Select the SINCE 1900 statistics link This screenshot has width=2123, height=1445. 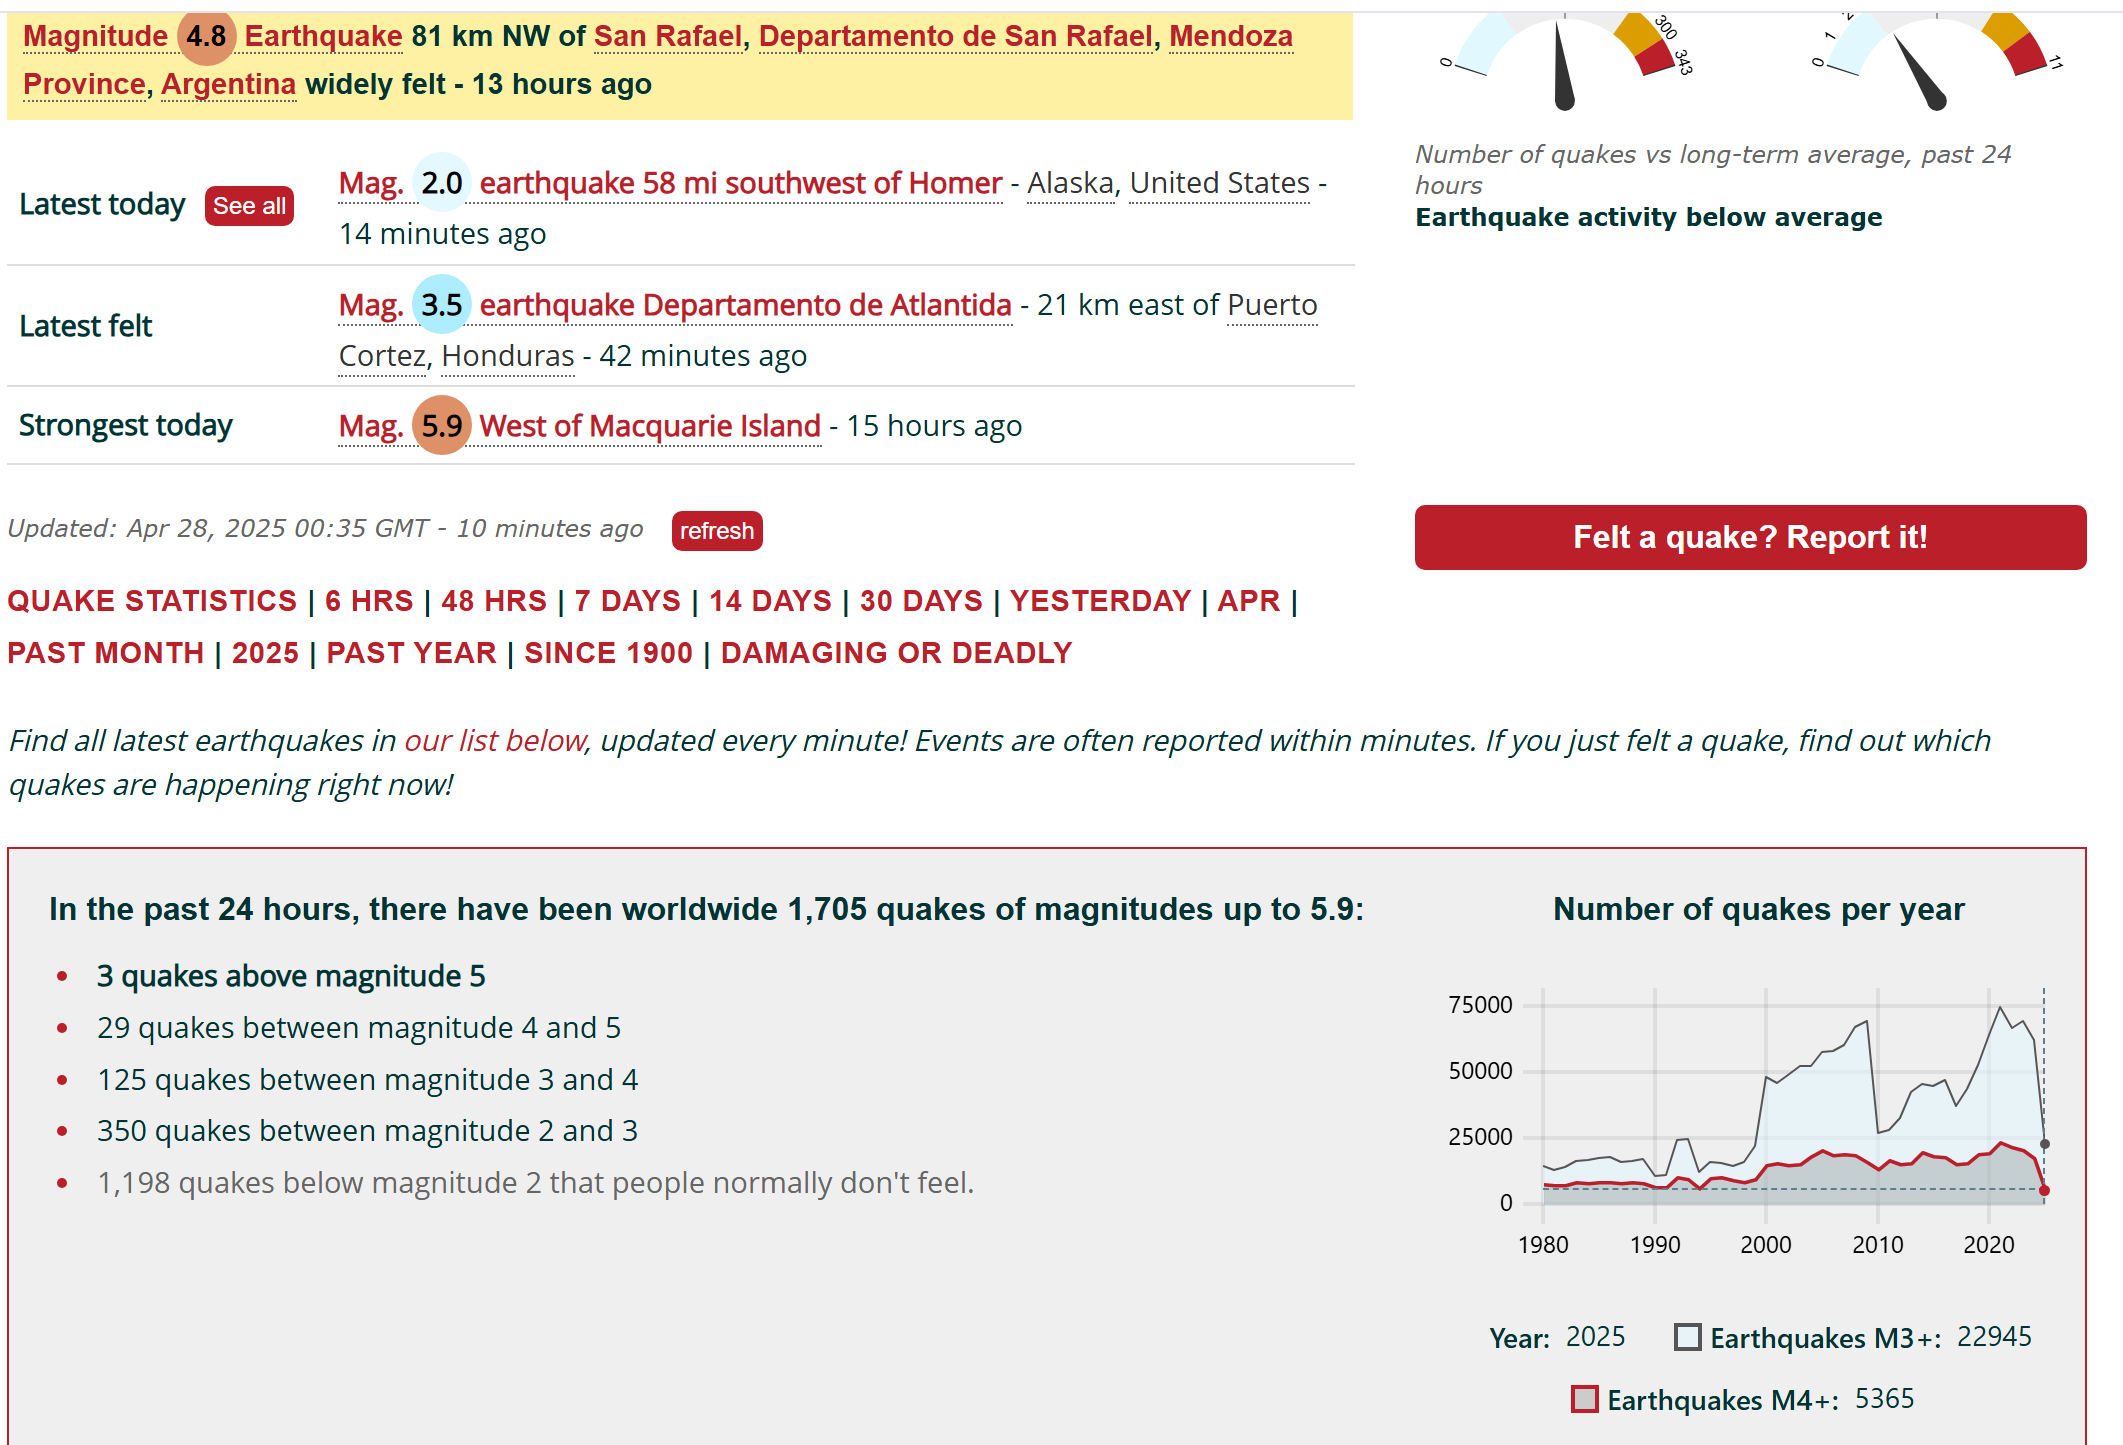[608, 653]
